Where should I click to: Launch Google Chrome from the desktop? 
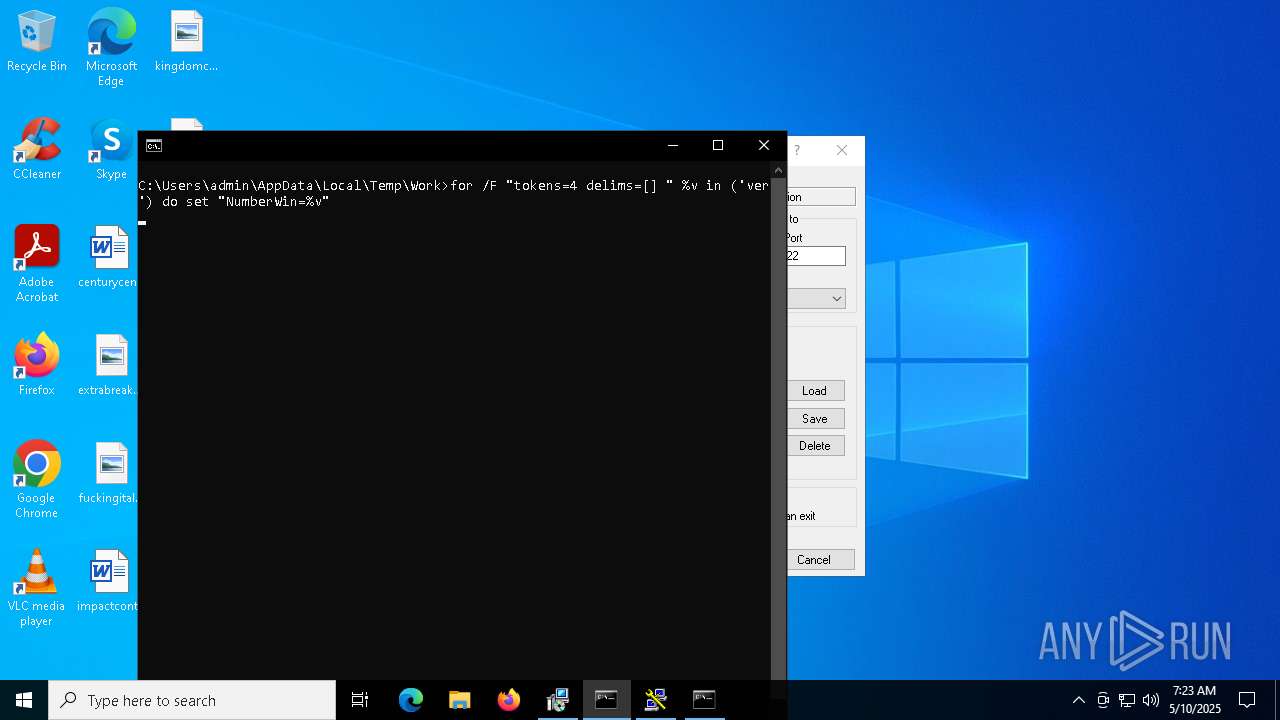(37, 480)
